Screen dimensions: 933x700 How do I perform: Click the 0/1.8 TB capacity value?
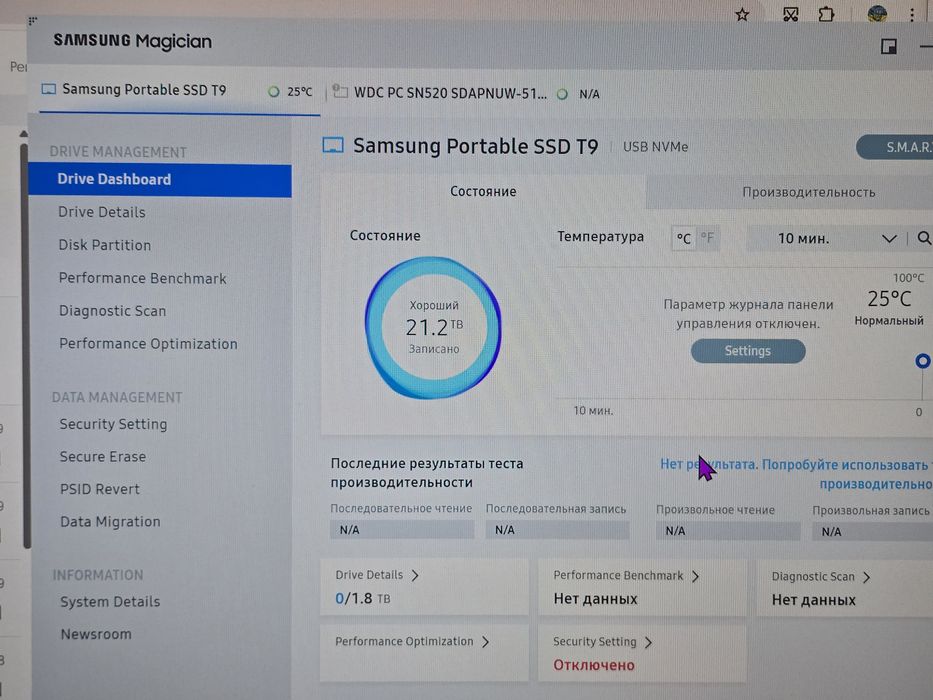363,599
